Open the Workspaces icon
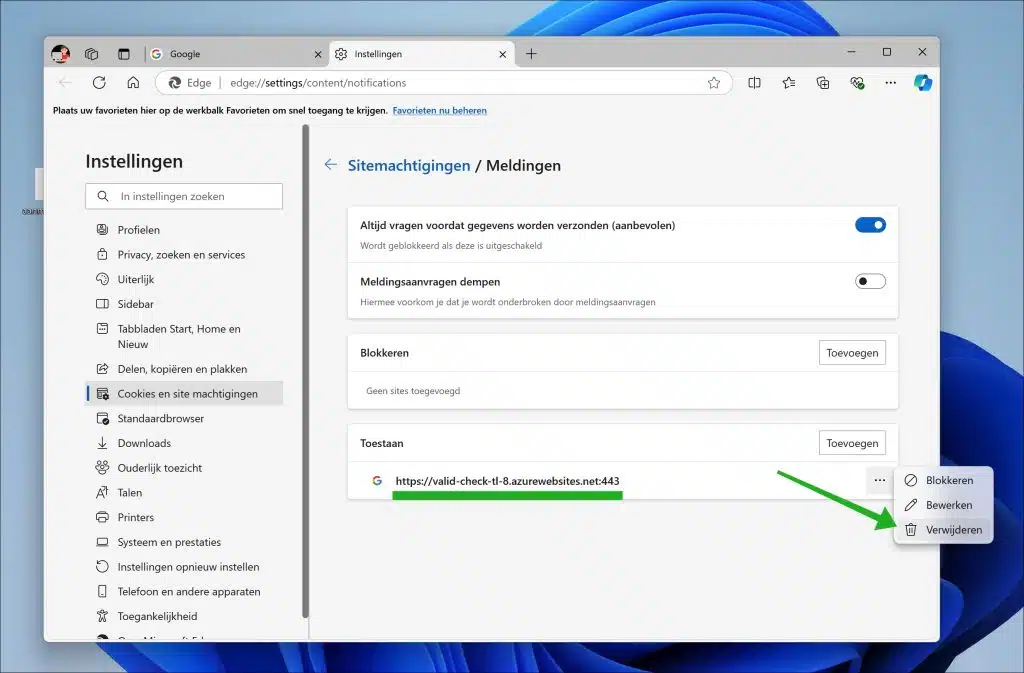 tap(91, 54)
